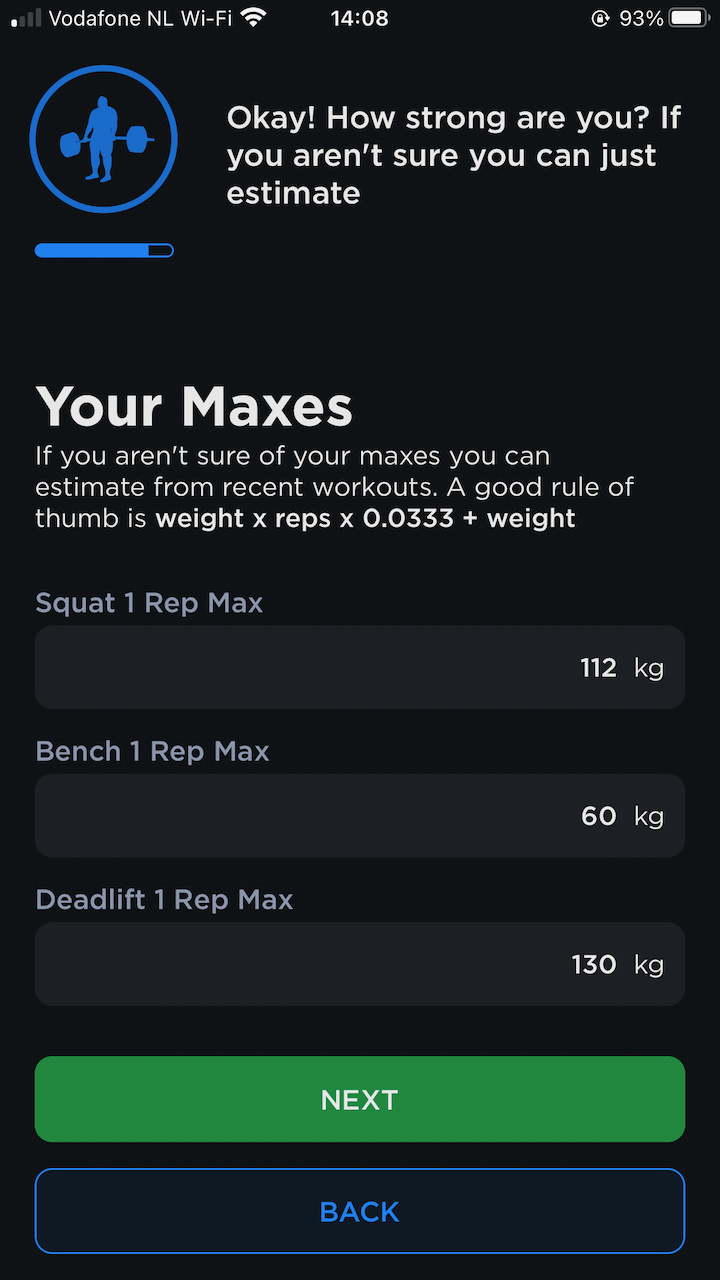Edit the Squat 1 Rep Max field
Image resolution: width=720 pixels, height=1280 pixels.
pos(360,667)
